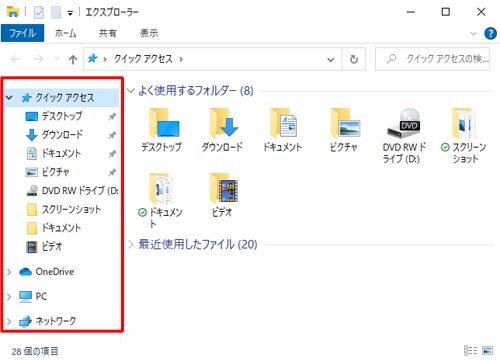Collapse the よく使用するフォルダー group
The image size is (500, 361).
131,91
